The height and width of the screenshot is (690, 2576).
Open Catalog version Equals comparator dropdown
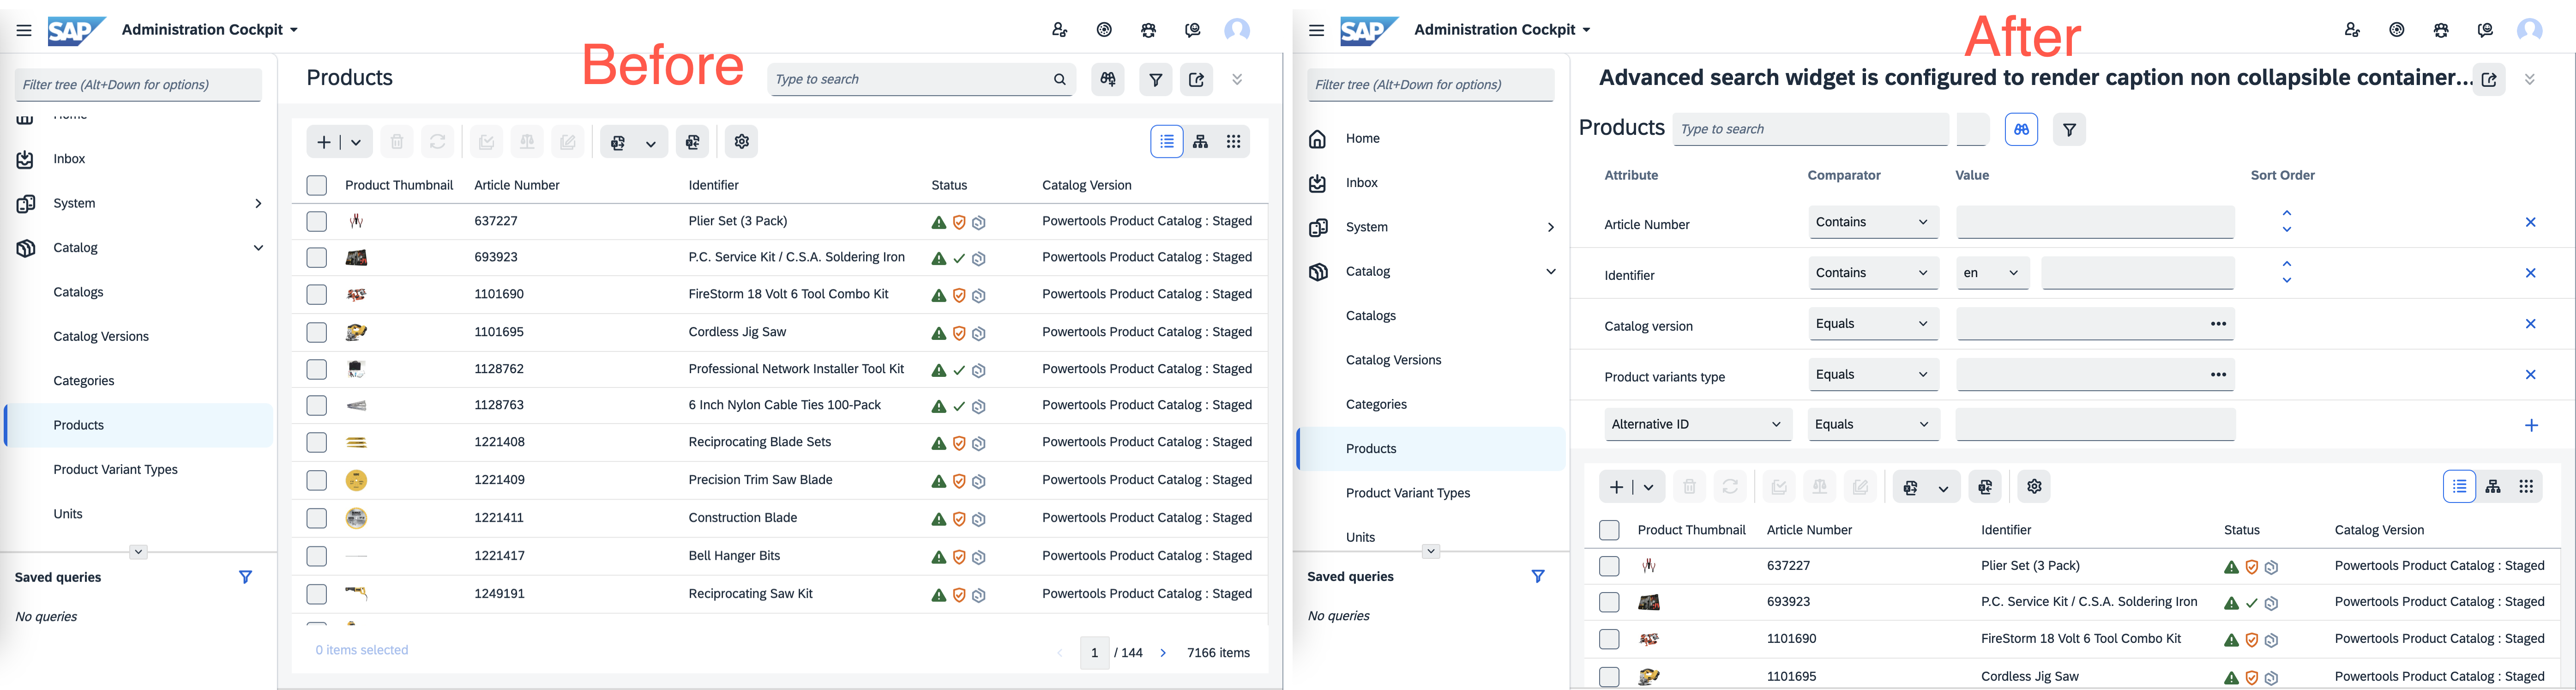pos(1874,324)
